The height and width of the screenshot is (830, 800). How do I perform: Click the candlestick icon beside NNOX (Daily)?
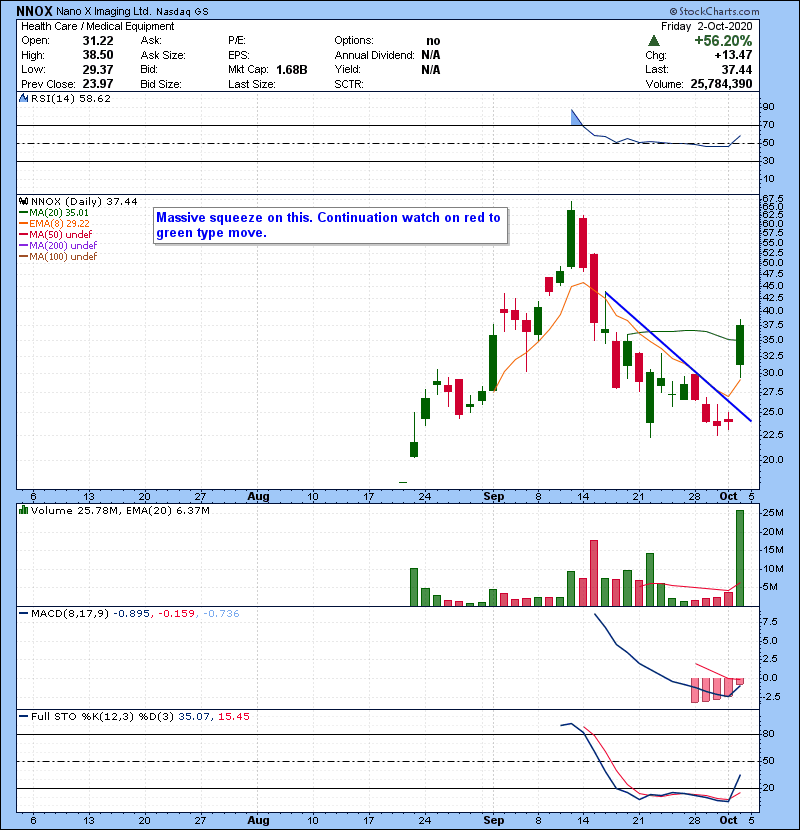(x=23, y=201)
